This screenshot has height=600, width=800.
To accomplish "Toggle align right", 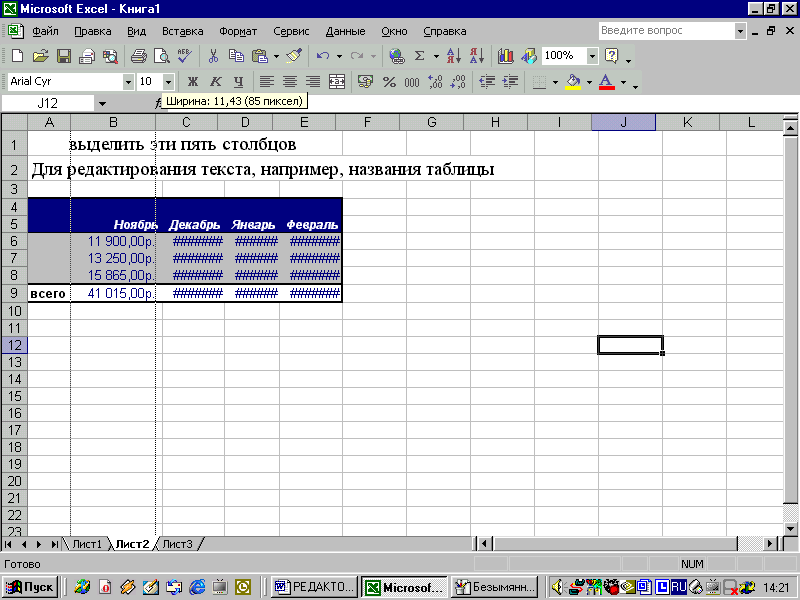I will pyautogui.click(x=313, y=82).
